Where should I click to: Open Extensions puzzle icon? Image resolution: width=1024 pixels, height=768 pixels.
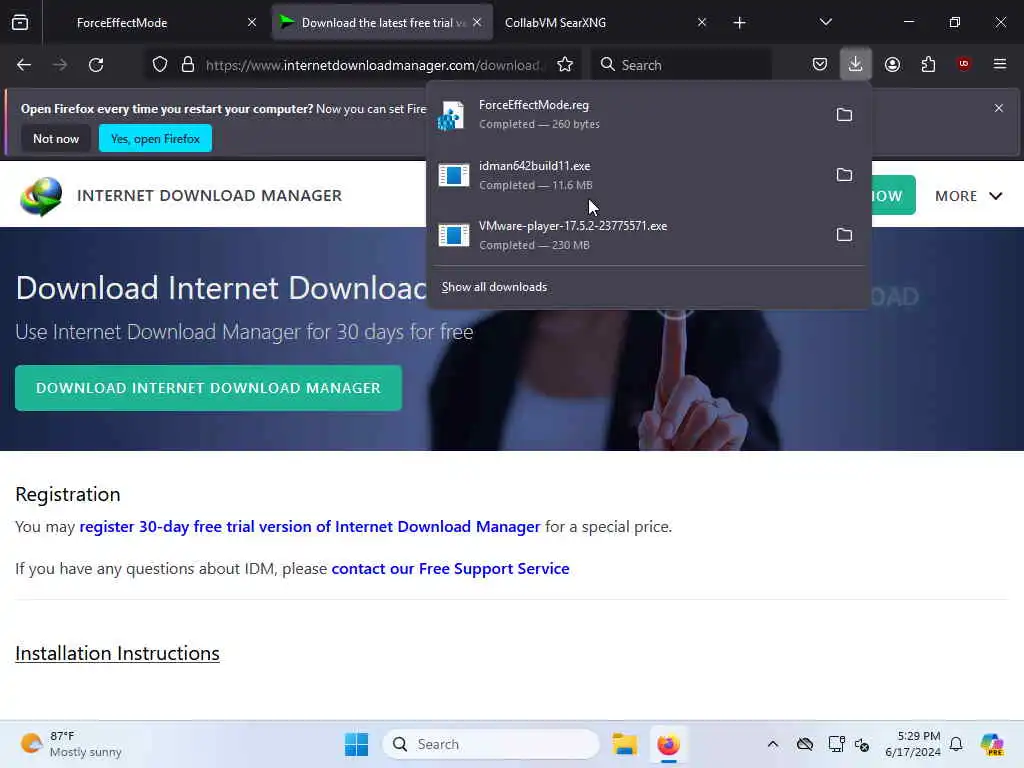click(x=928, y=65)
